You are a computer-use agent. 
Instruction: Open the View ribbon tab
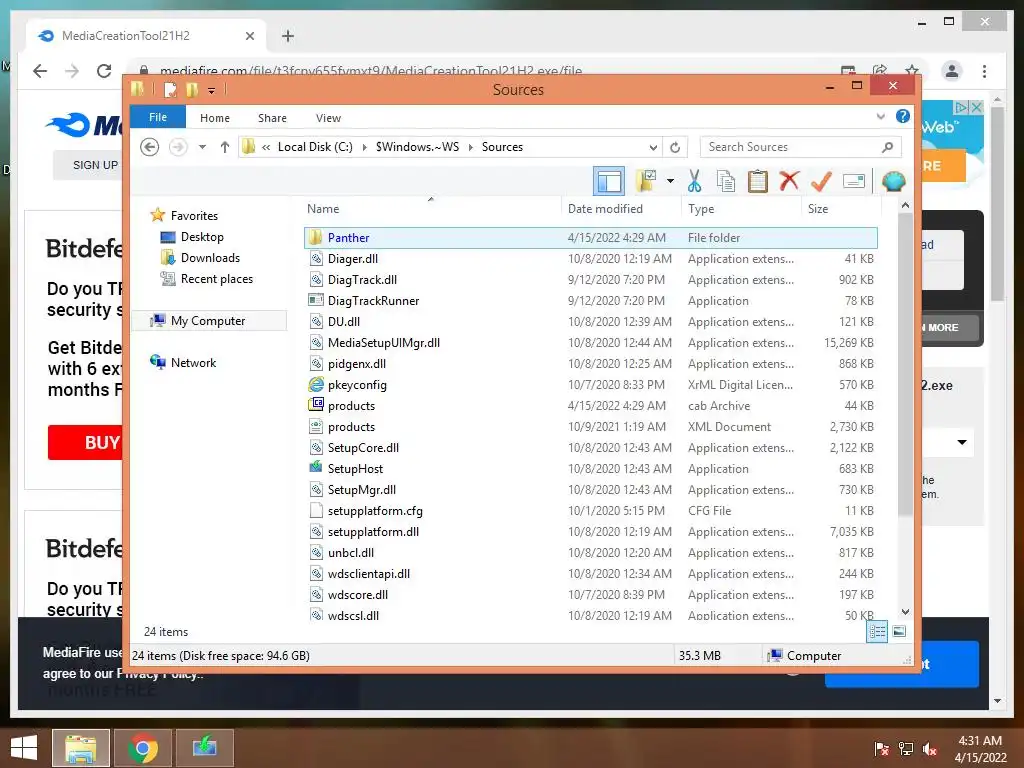(328, 118)
